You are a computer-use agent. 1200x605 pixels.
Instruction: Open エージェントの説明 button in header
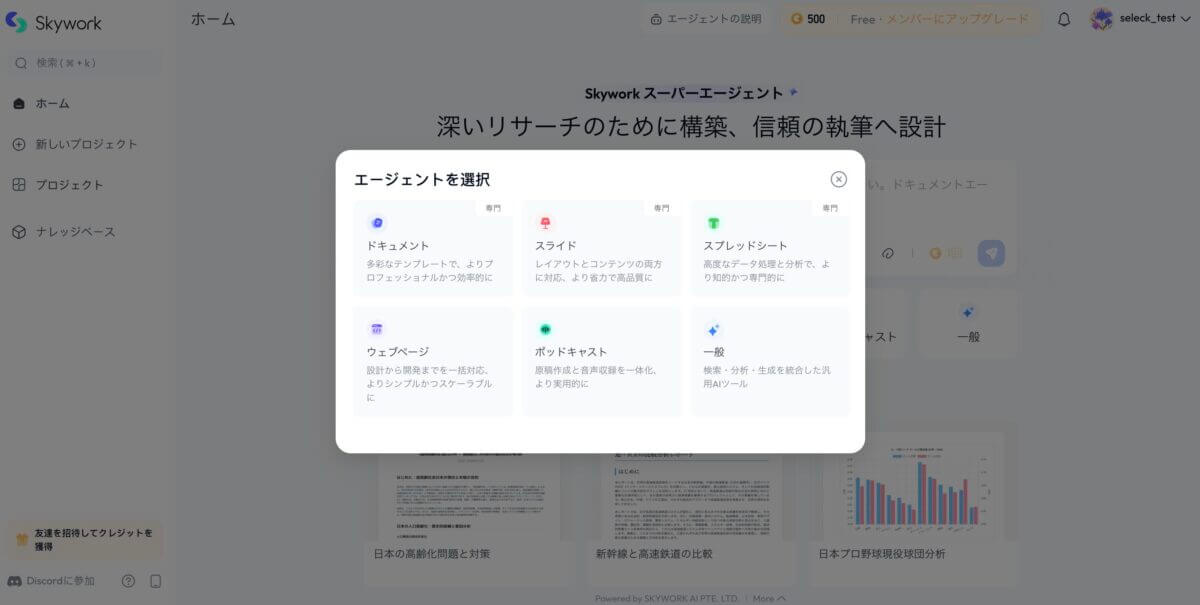706,19
